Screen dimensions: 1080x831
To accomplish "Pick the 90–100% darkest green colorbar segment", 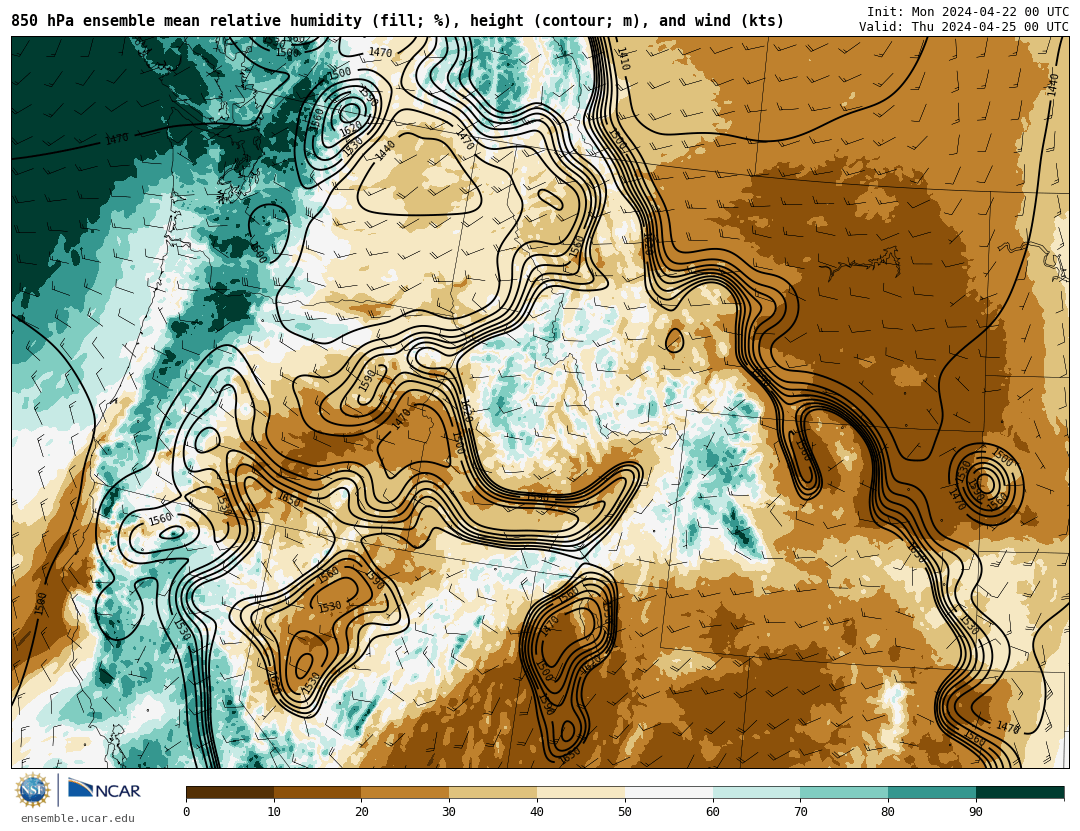I will coord(1020,792).
